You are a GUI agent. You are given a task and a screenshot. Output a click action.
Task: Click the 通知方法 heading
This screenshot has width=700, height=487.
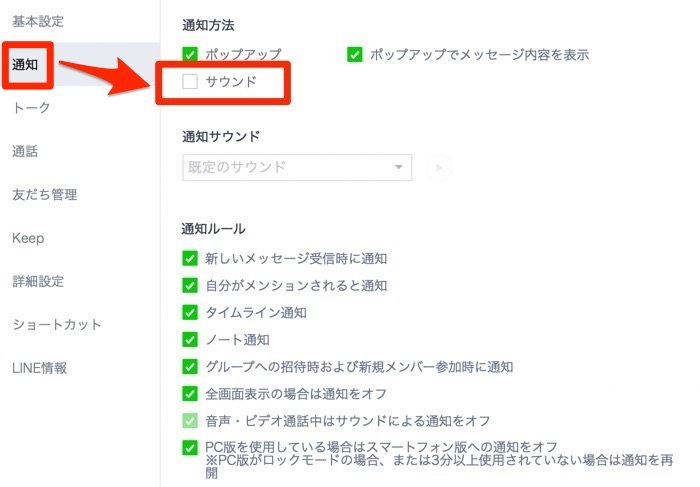(208, 25)
